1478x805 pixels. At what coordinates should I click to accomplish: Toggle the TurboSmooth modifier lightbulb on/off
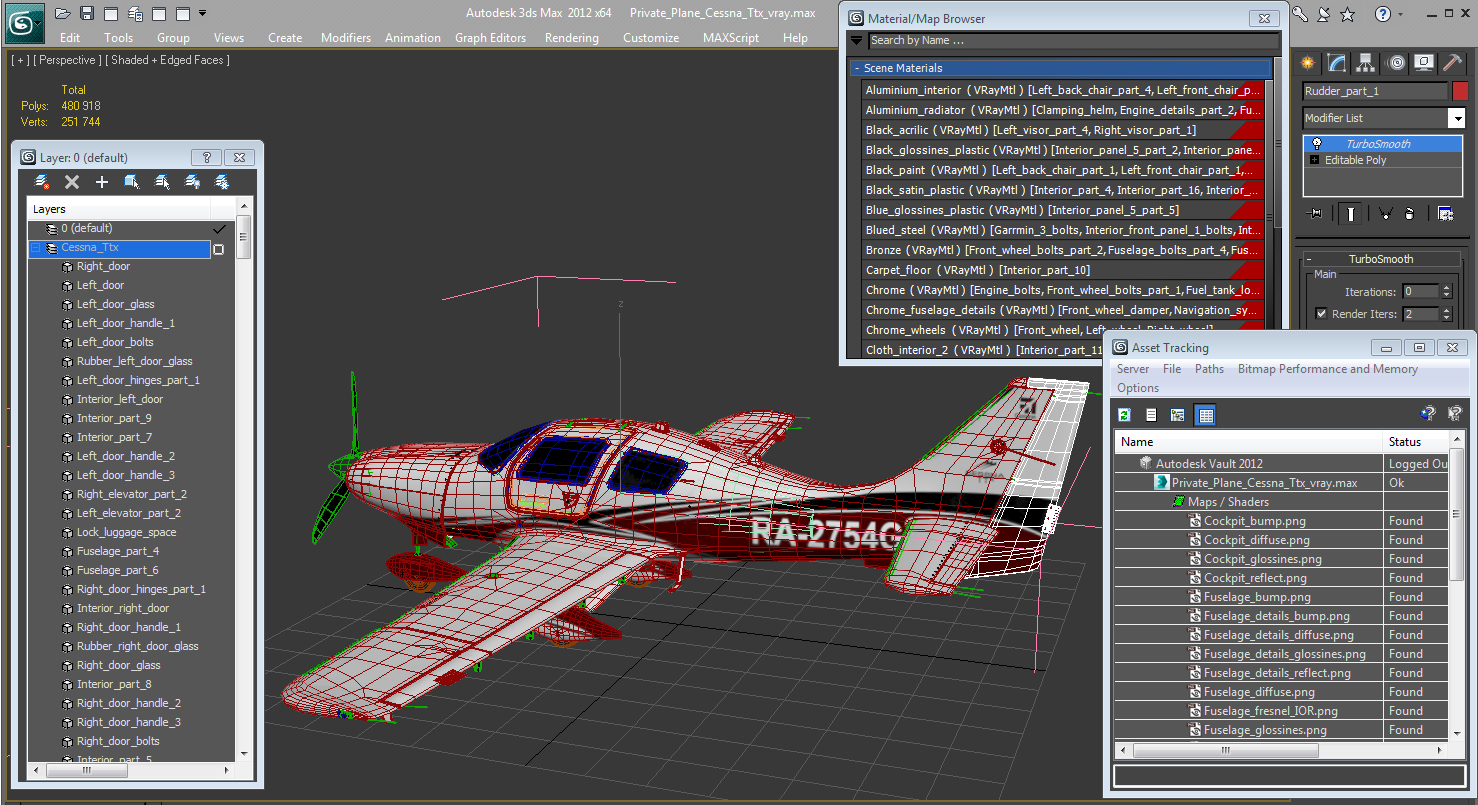1317,144
